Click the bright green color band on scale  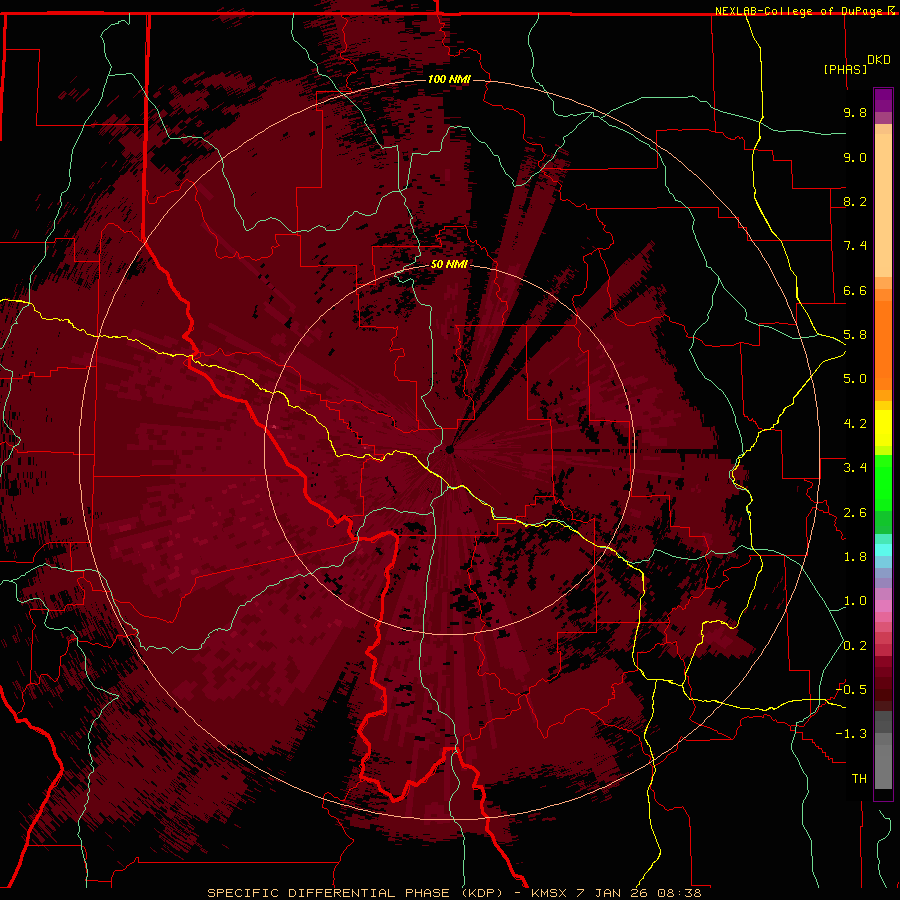coord(883,483)
